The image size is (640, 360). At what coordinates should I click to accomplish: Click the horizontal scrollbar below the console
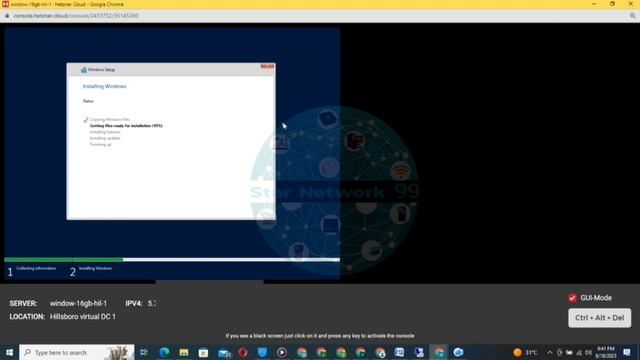pyautogui.click(x=209, y=282)
